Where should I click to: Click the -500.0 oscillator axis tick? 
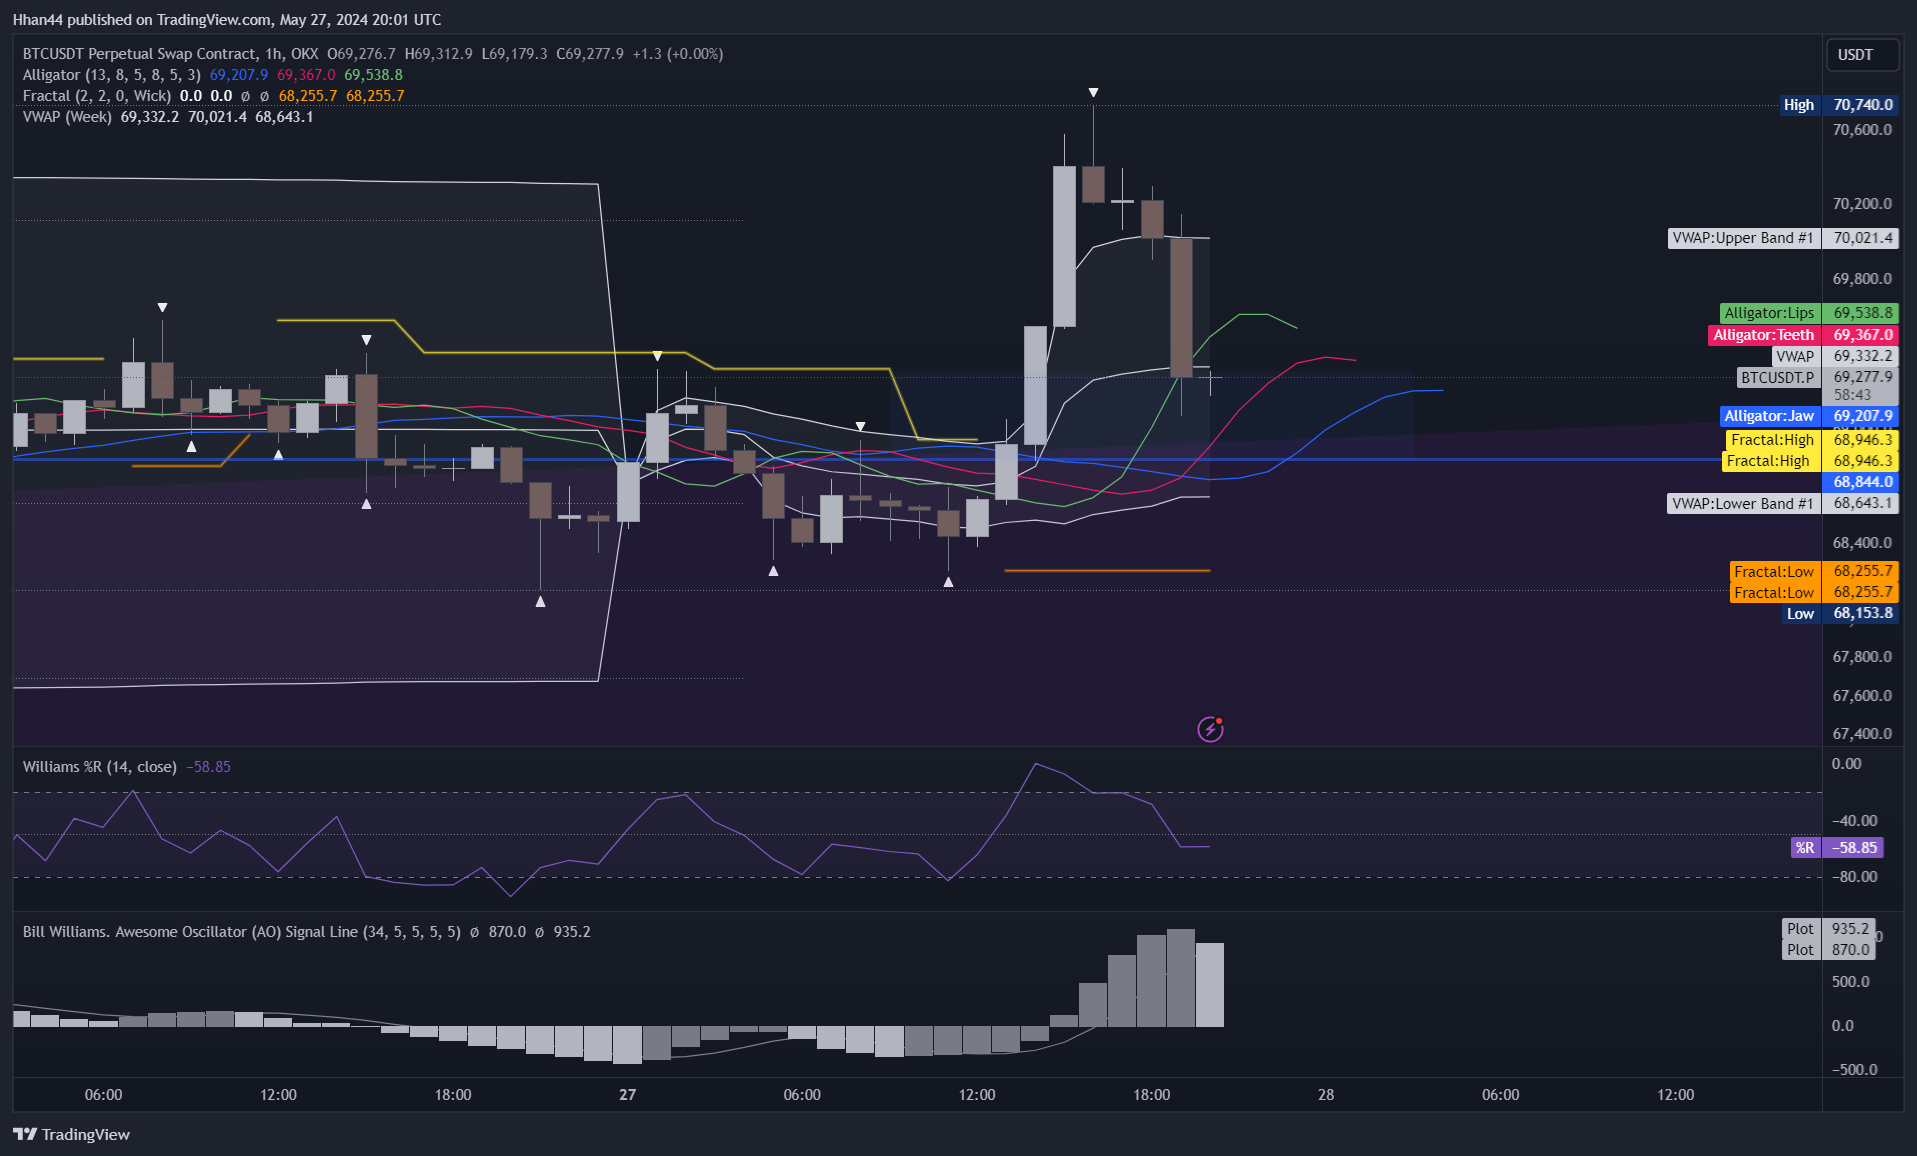pyautogui.click(x=1854, y=1070)
